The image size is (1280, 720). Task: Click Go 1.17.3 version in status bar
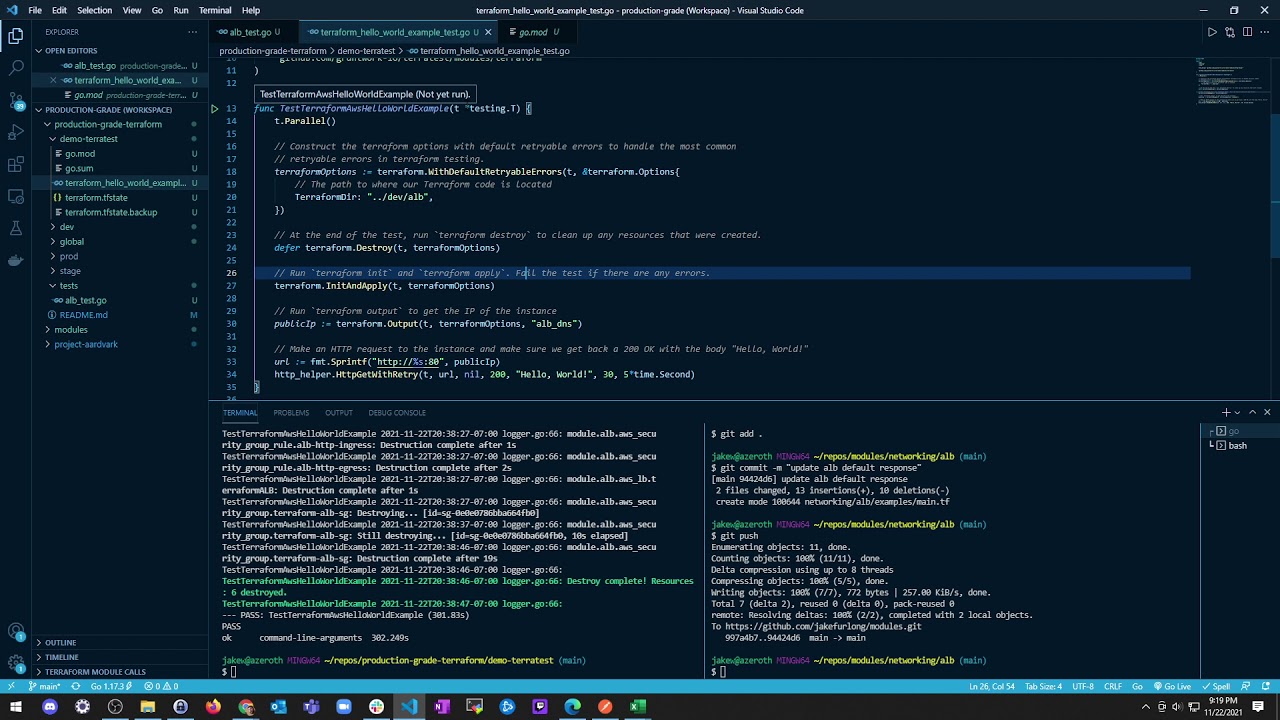(x=109, y=687)
